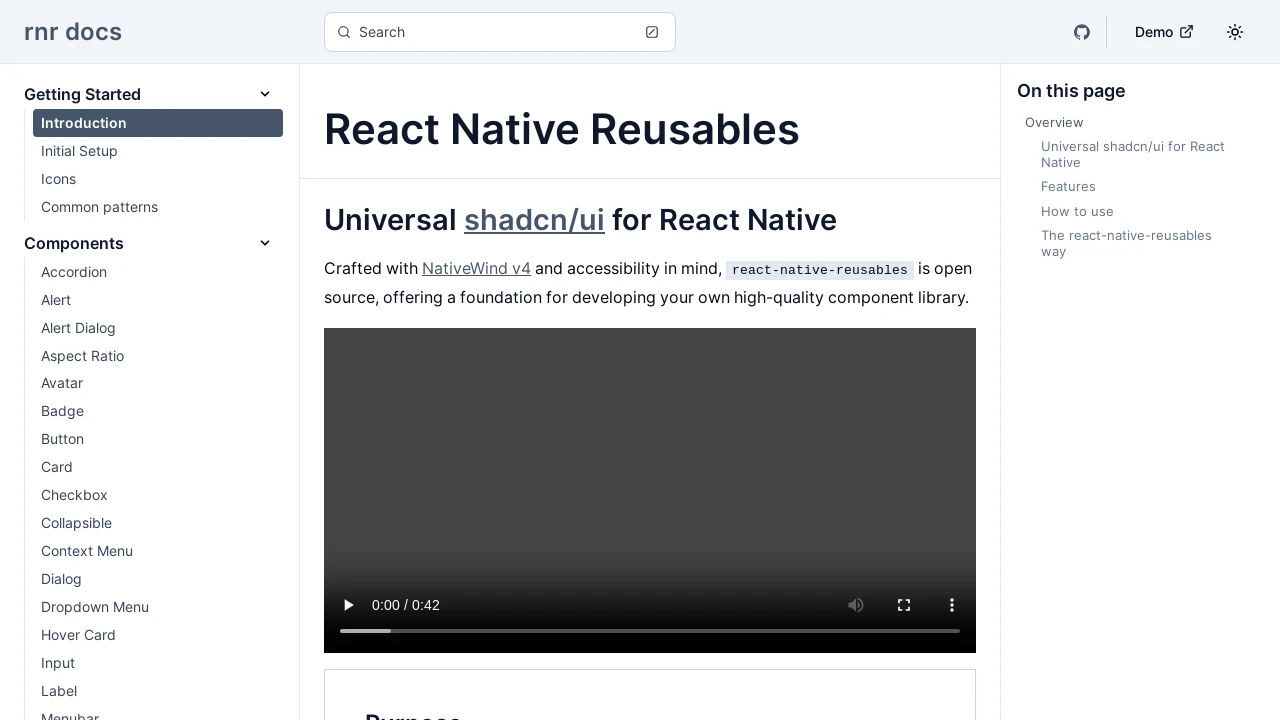The width and height of the screenshot is (1280, 720).
Task: Jump to How to use section
Action: click(1077, 211)
